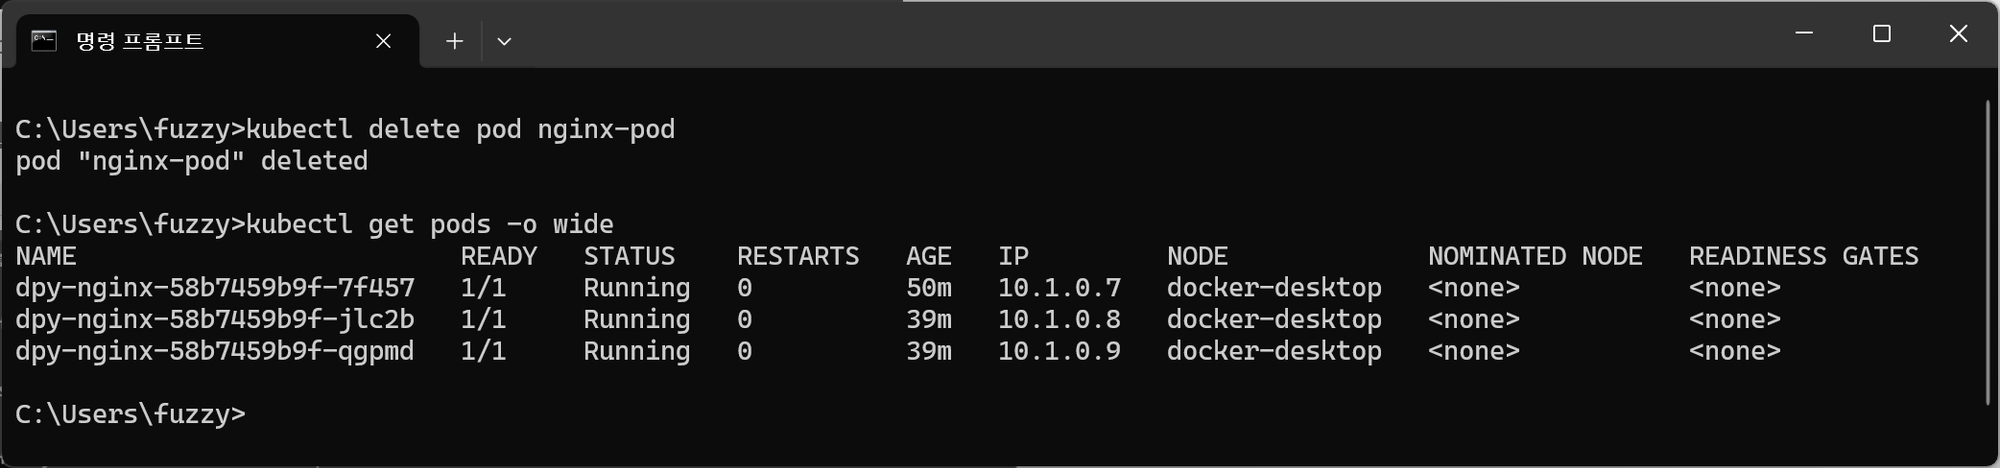Click the command prompt icon in tab
Image resolution: width=2000 pixels, height=468 pixels.
tap(44, 41)
